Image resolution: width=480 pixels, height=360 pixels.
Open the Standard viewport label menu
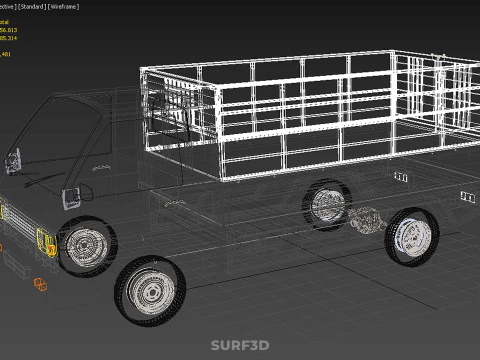coord(32,7)
